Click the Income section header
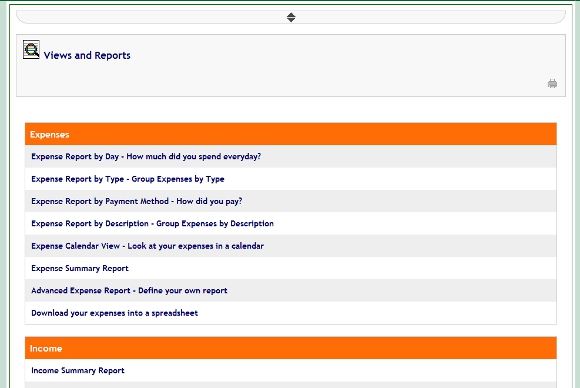Viewport: 580px width, 388px height. (x=291, y=348)
